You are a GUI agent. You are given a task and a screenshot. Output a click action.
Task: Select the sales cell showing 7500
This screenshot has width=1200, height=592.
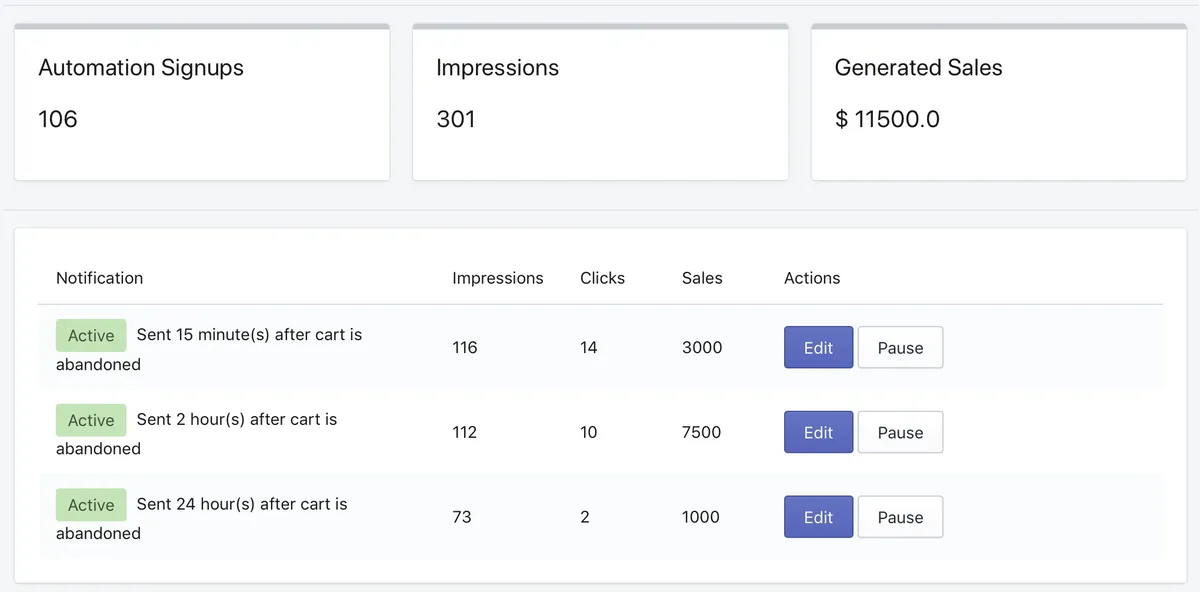point(702,433)
